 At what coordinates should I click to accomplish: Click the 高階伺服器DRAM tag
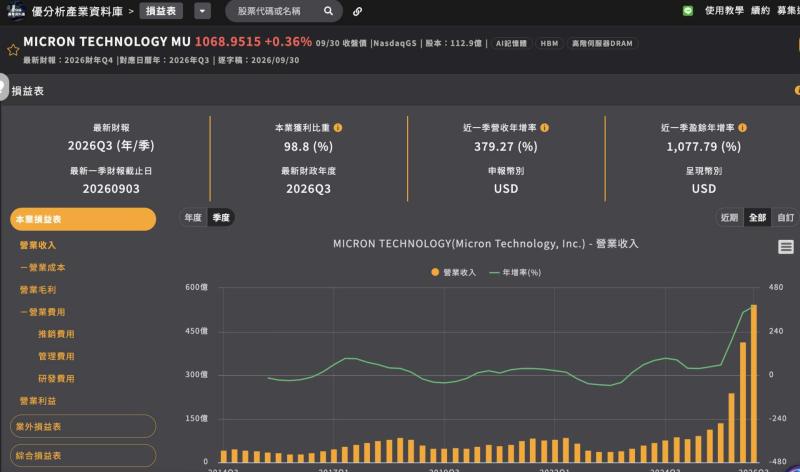pyautogui.click(x=602, y=43)
